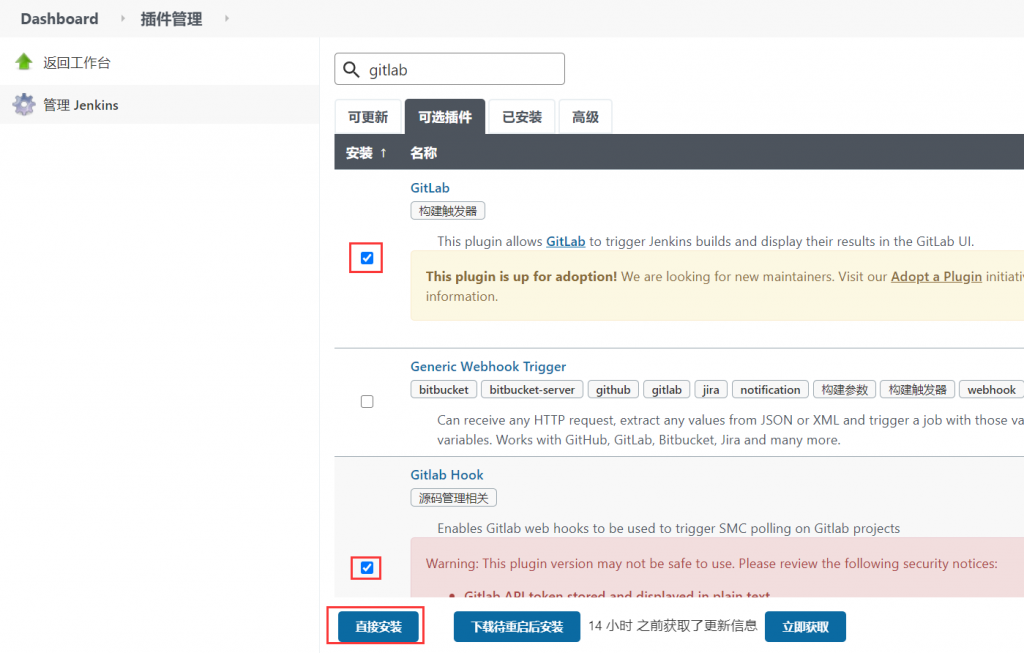Open 插件管理 breadcrumb link

(171, 19)
